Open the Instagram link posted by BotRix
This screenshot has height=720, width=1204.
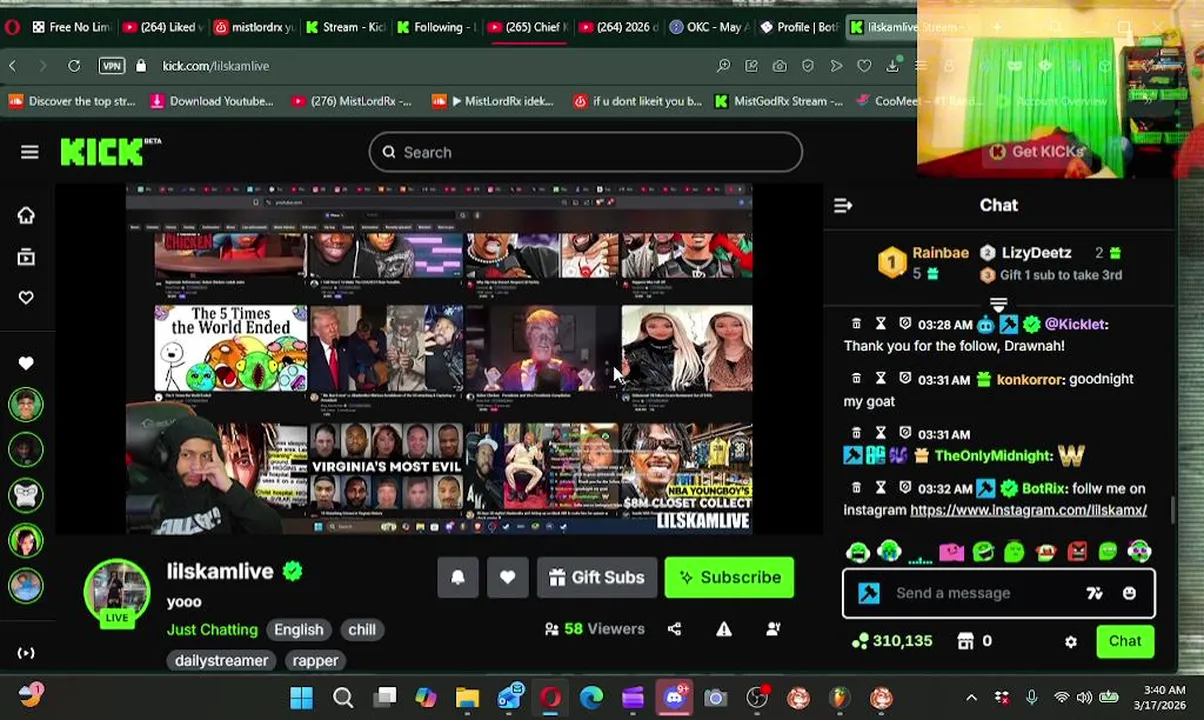pos(1028,510)
